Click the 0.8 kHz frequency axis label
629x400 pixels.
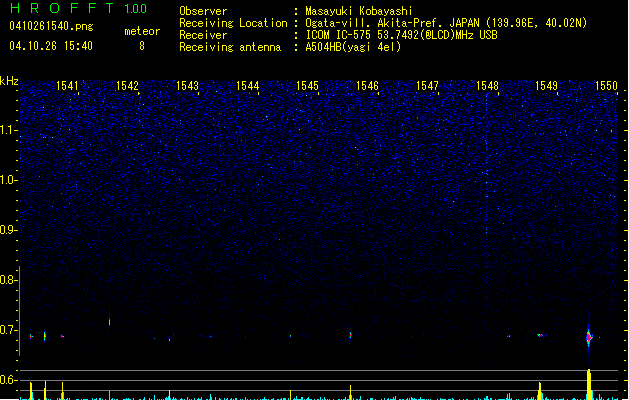coord(8,280)
